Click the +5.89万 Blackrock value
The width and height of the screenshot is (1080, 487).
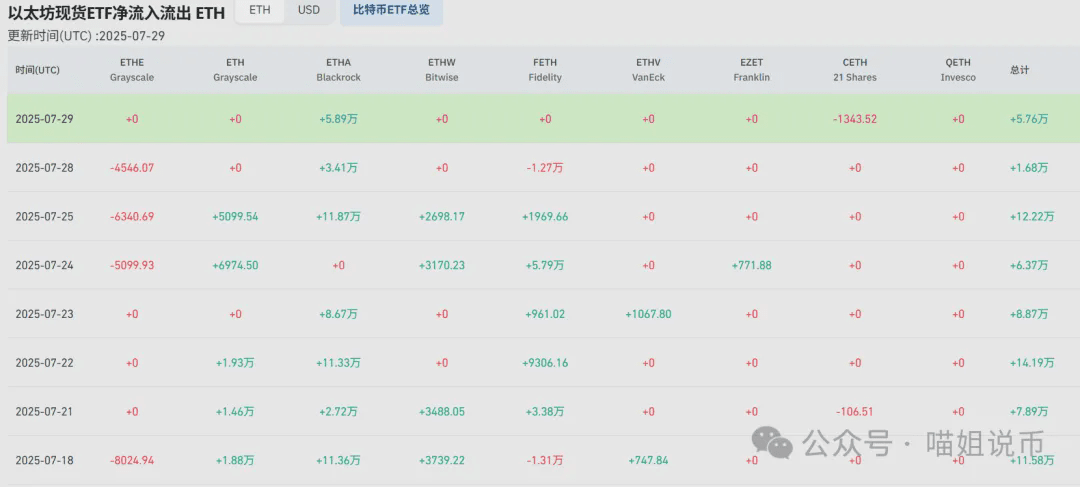pos(338,119)
